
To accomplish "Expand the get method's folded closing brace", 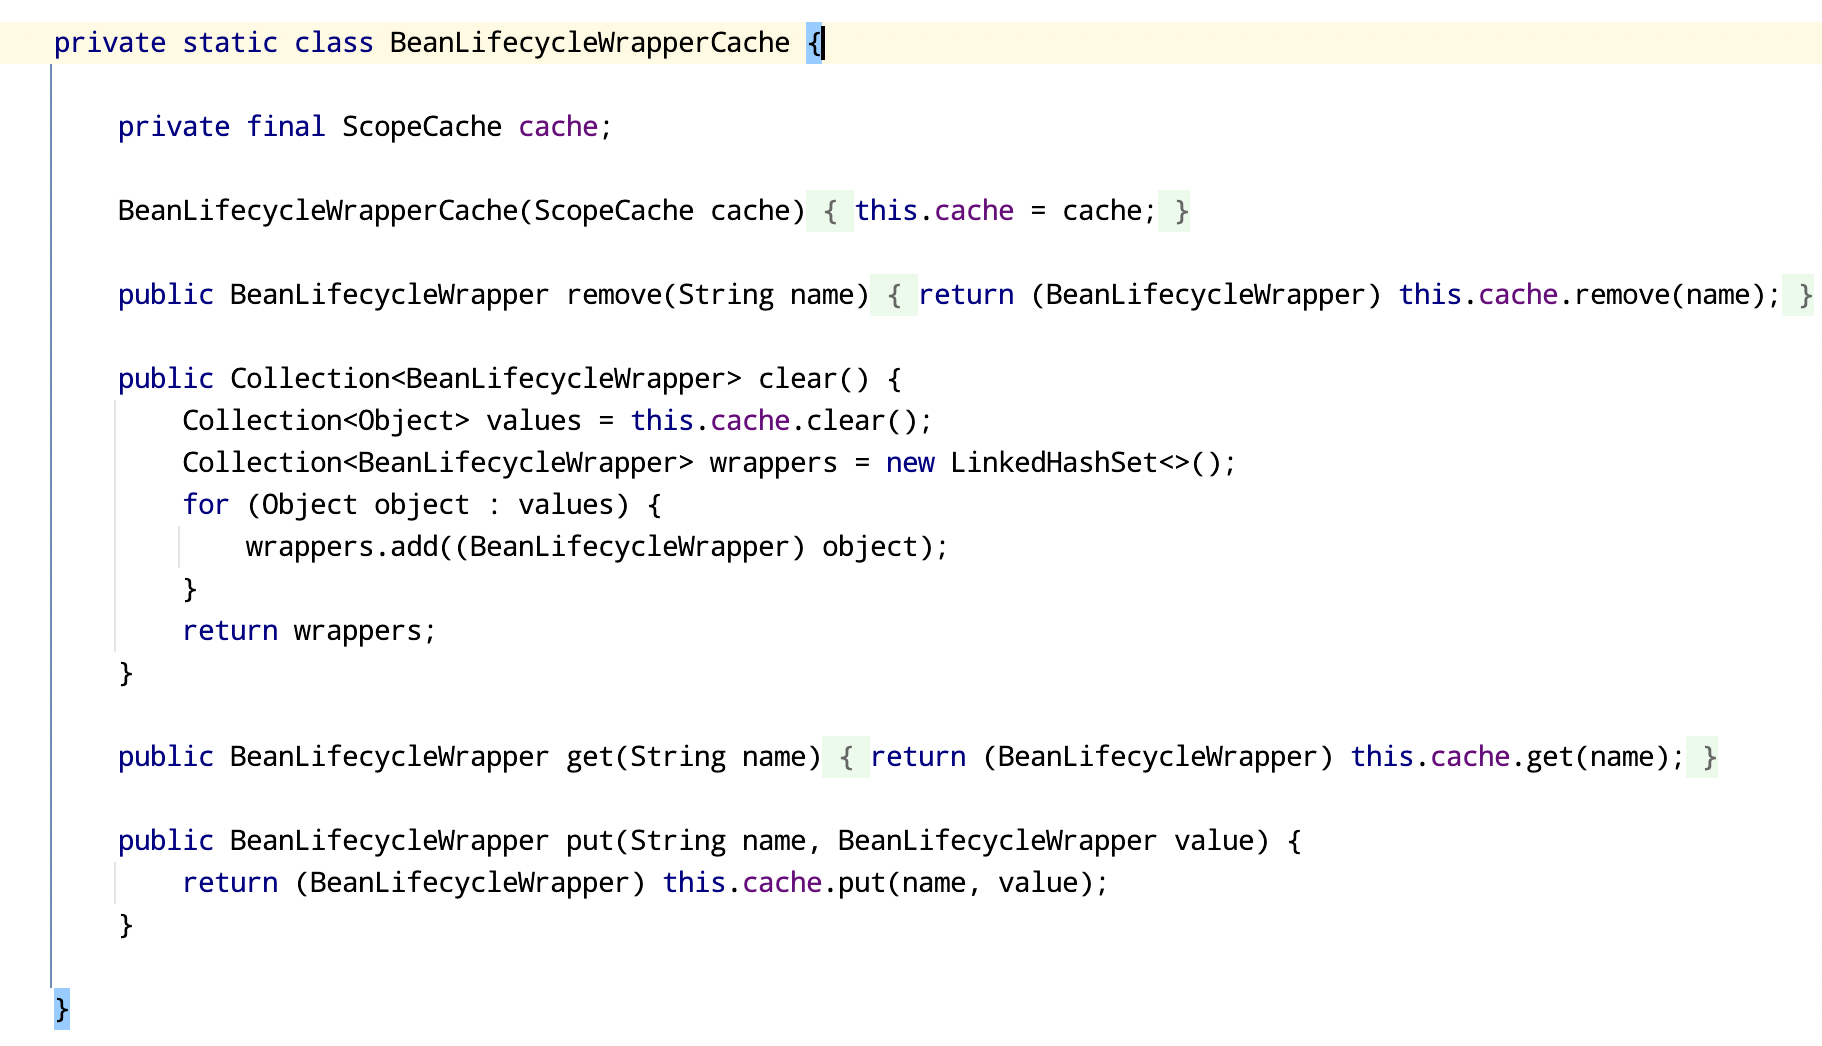I will [1702, 757].
